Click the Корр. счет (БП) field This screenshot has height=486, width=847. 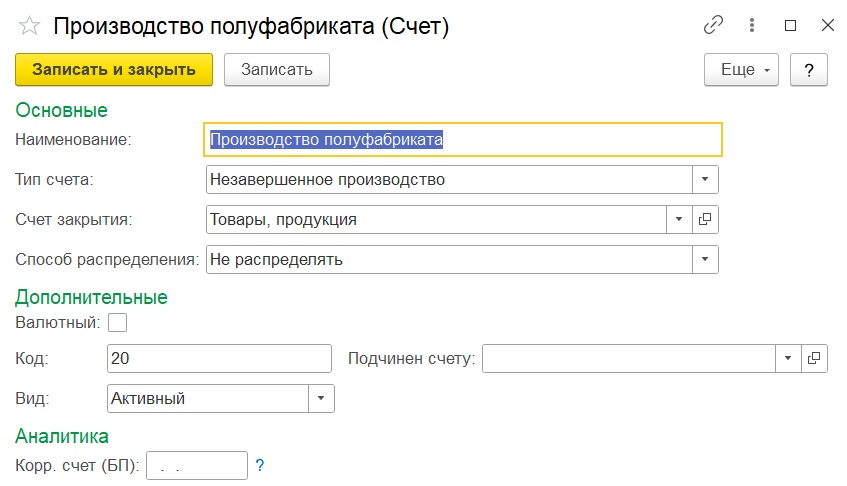pyautogui.click(x=197, y=465)
